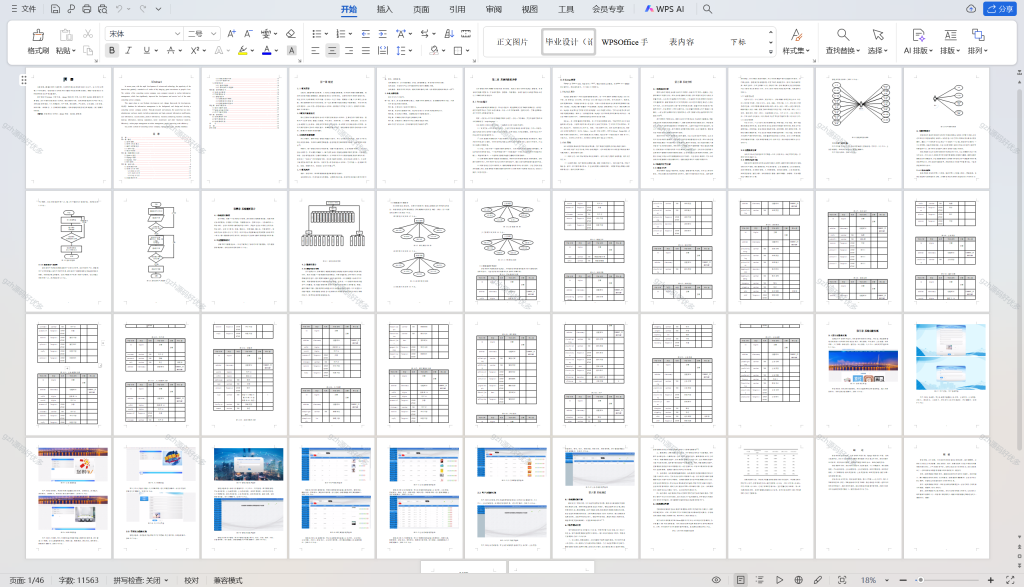Toggle Superscript X² button
1024x587 pixels.
(195, 50)
